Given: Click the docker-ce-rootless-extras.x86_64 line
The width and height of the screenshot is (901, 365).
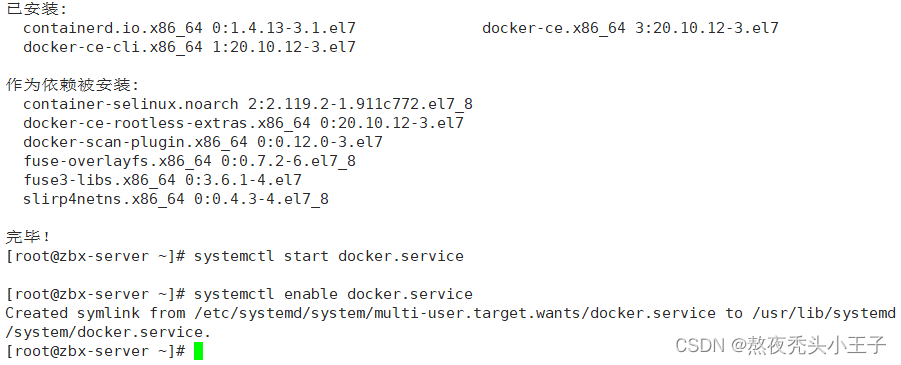Looking at the screenshot, I should (244, 123).
